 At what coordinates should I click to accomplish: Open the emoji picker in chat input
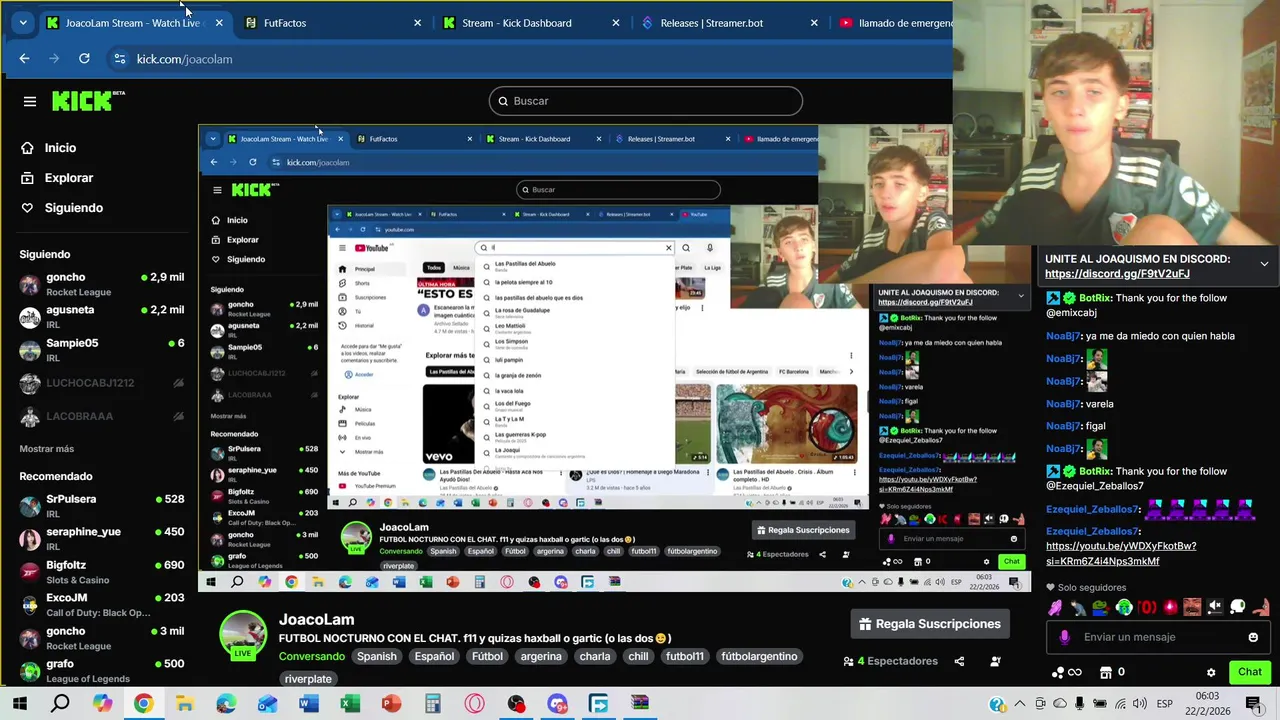click(x=1253, y=637)
